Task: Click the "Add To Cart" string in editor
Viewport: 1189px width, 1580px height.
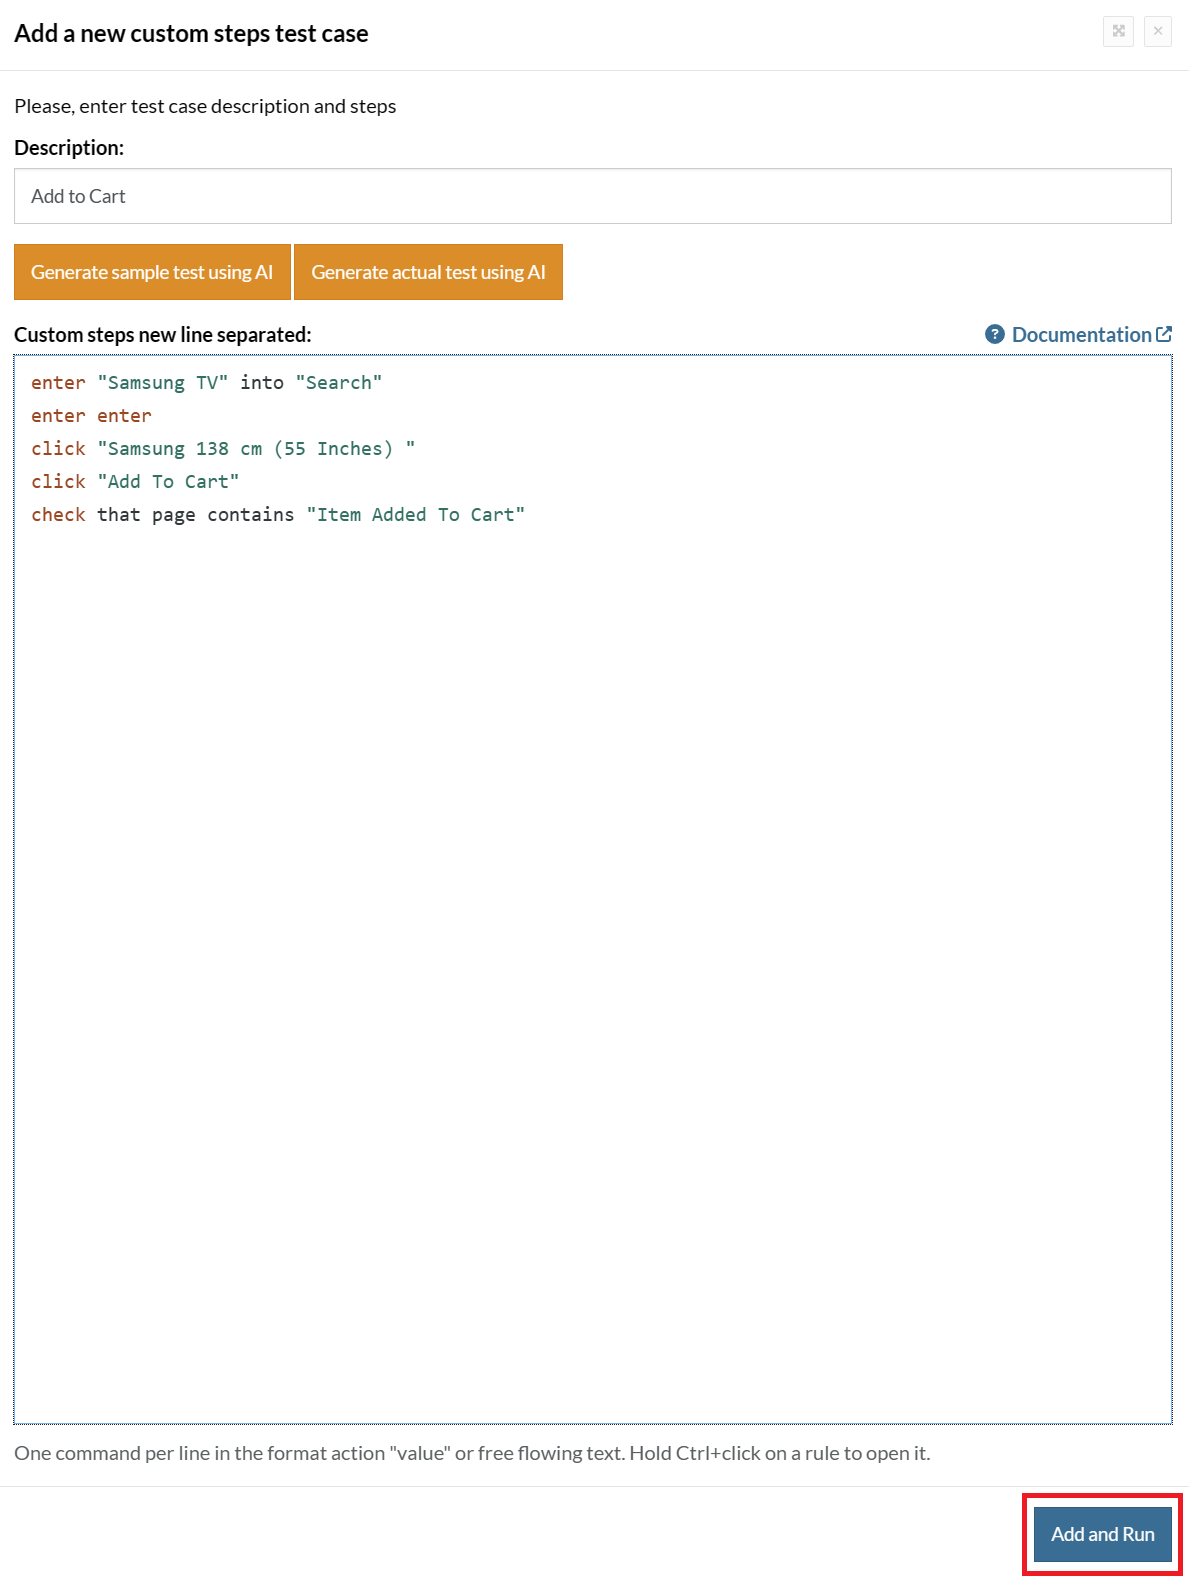Action: [168, 482]
